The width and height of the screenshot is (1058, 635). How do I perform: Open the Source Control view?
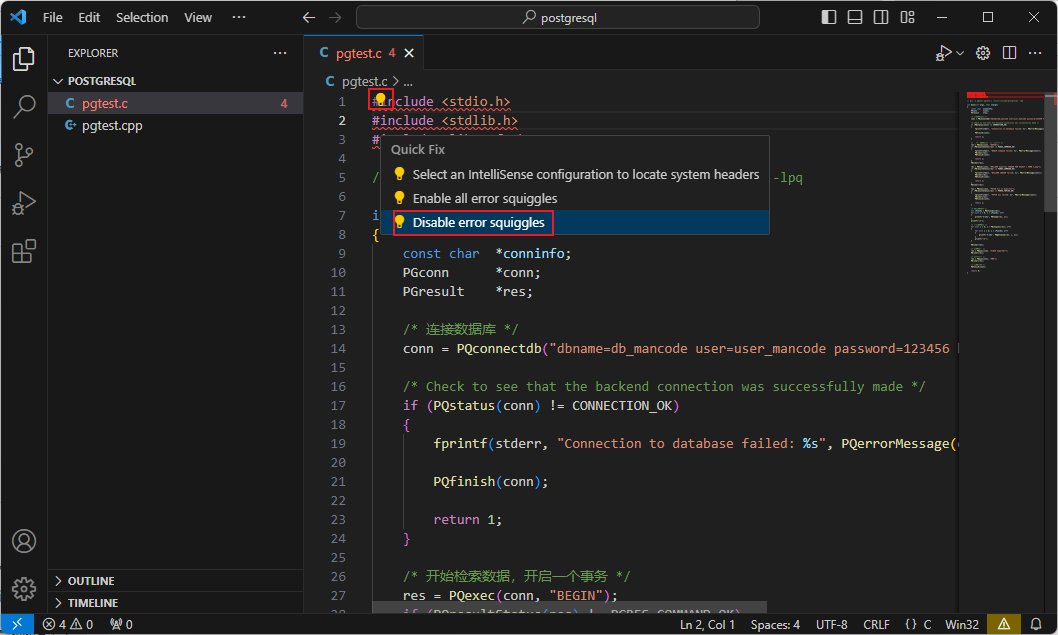coord(24,155)
